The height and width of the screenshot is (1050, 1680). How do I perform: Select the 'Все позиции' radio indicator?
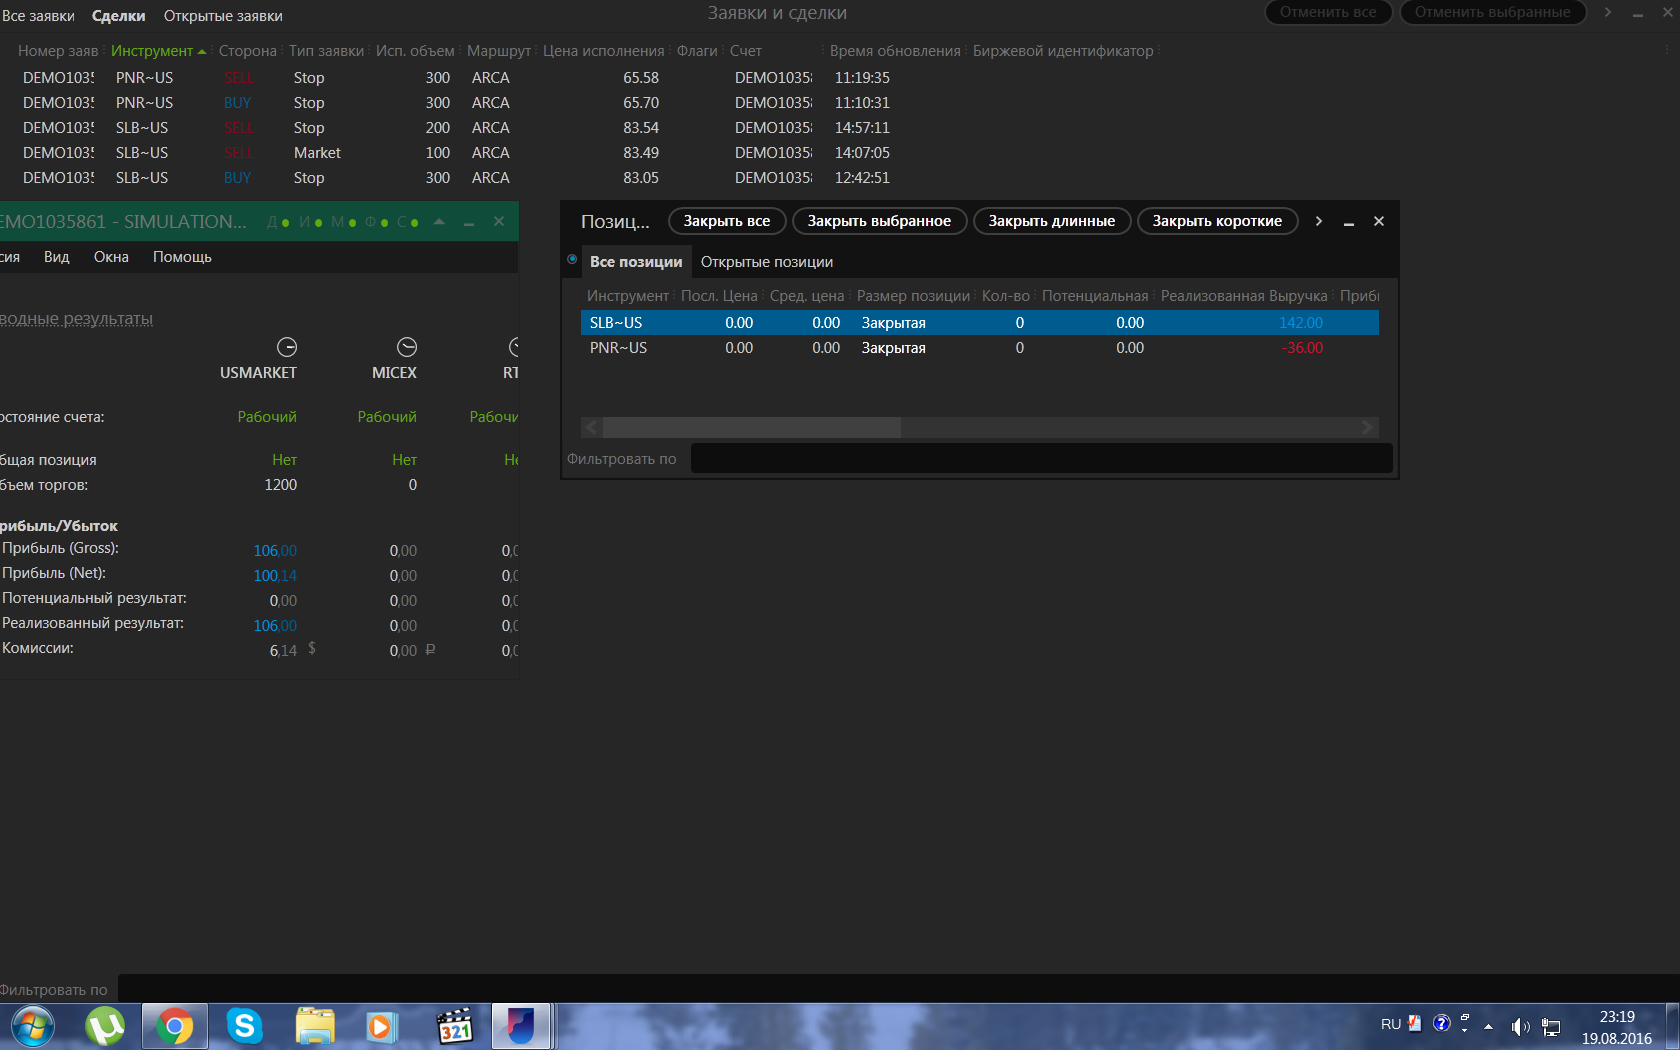pyautogui.click(x=572, y=259)
